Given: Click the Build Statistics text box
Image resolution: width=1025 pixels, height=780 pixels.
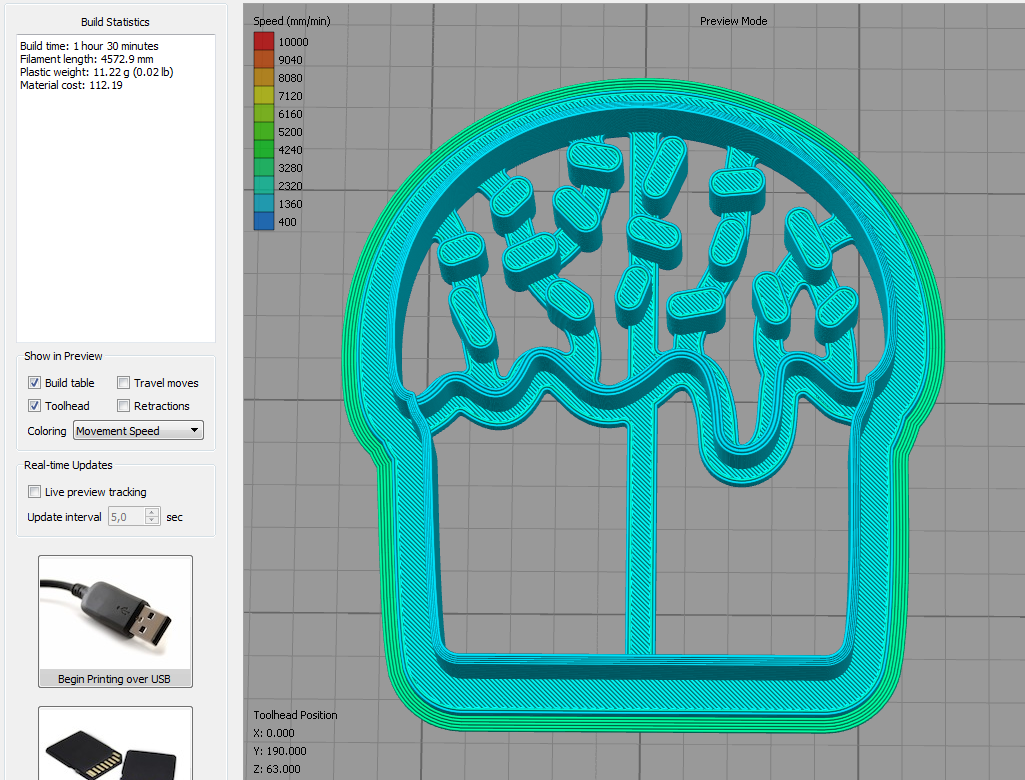Looking at the screenshot, I should 116,188.
